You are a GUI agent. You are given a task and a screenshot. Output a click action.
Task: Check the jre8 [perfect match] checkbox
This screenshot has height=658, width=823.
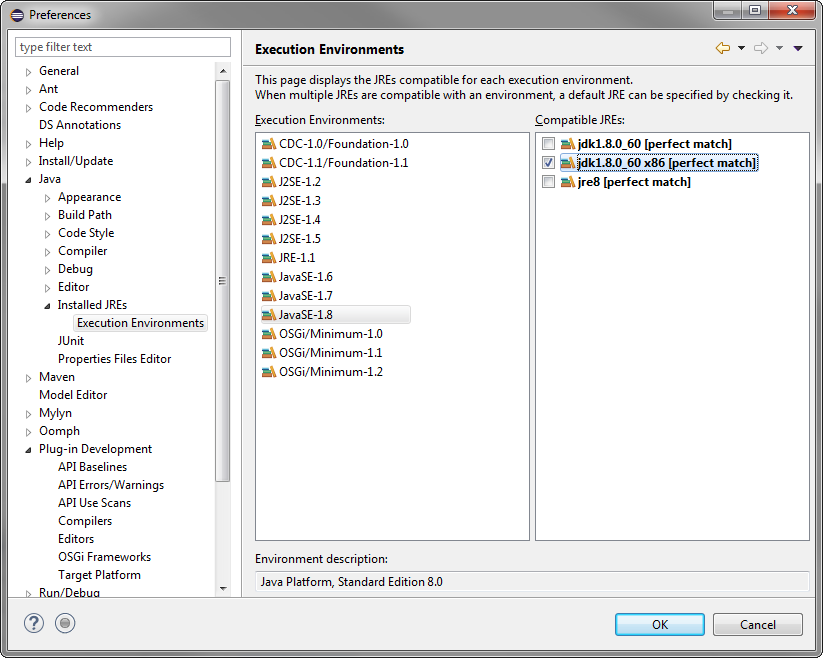548,182
